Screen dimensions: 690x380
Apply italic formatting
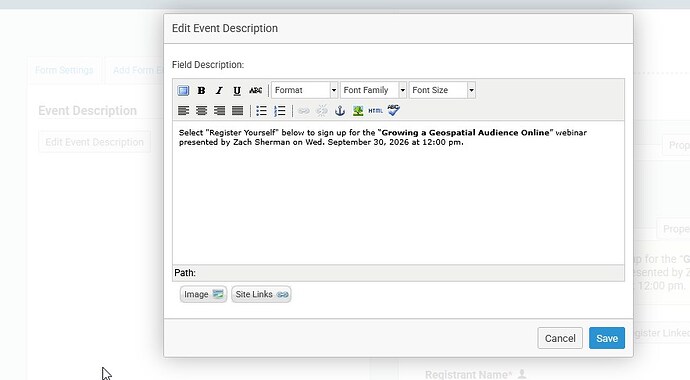point(219,90)
